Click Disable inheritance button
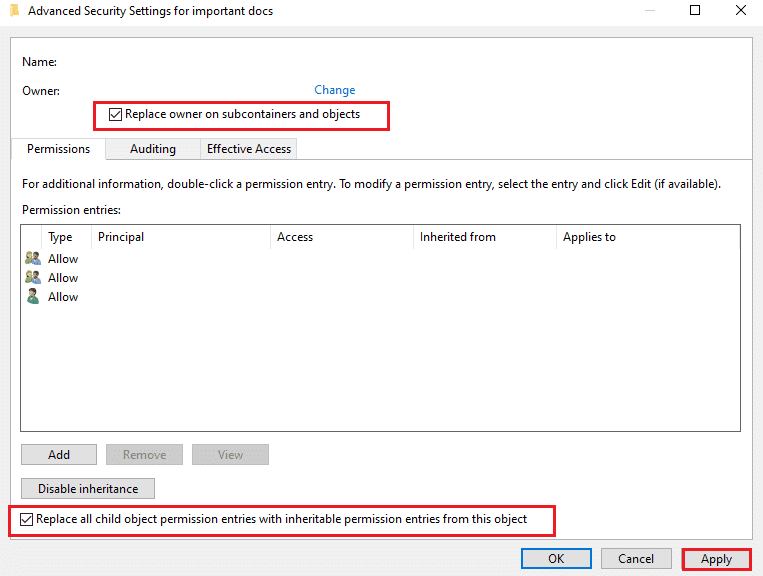Viewport: 763px width, 576px height. pyautogui.click(x=88, y=488)
